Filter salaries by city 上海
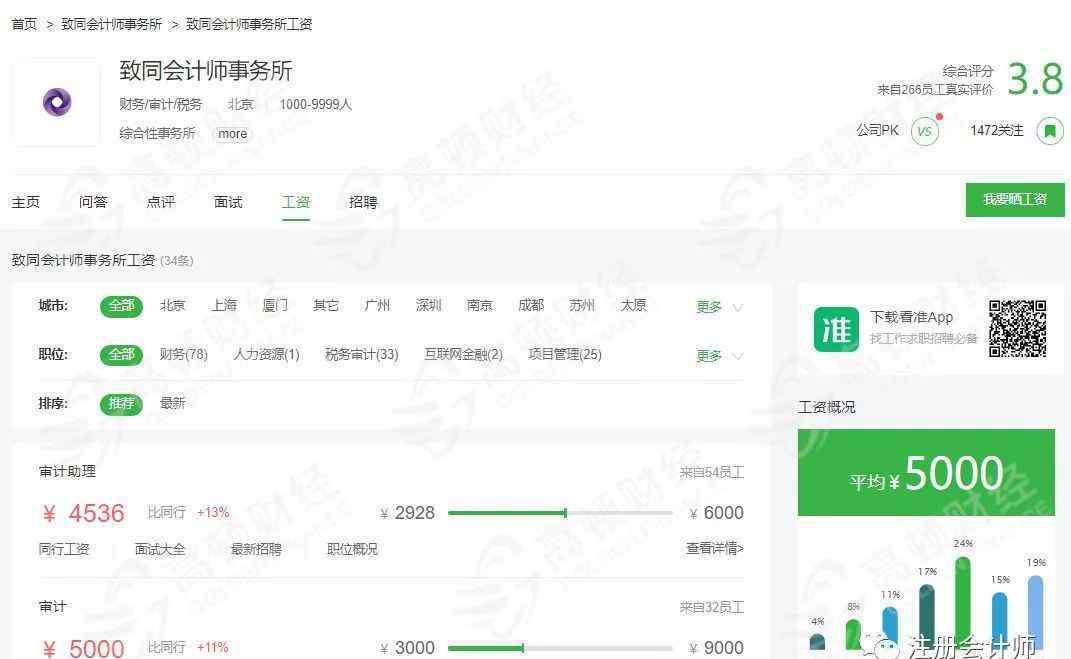Viewport: 1071px width, 659px height. tap(224, 305)
